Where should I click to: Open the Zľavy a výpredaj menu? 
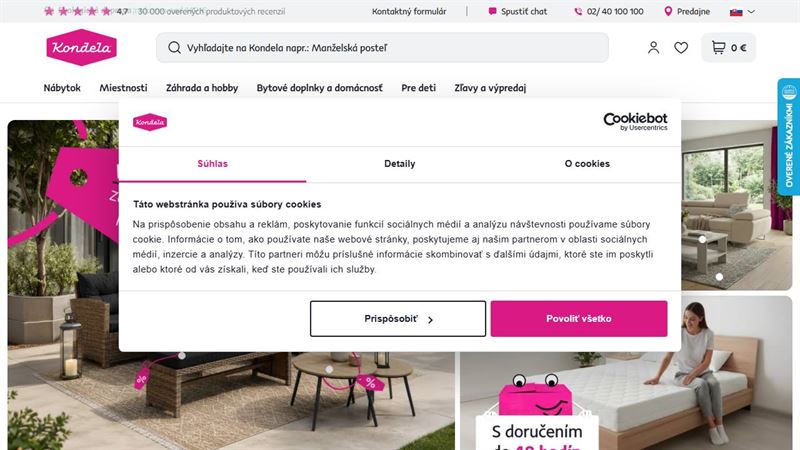coord(490,88)
